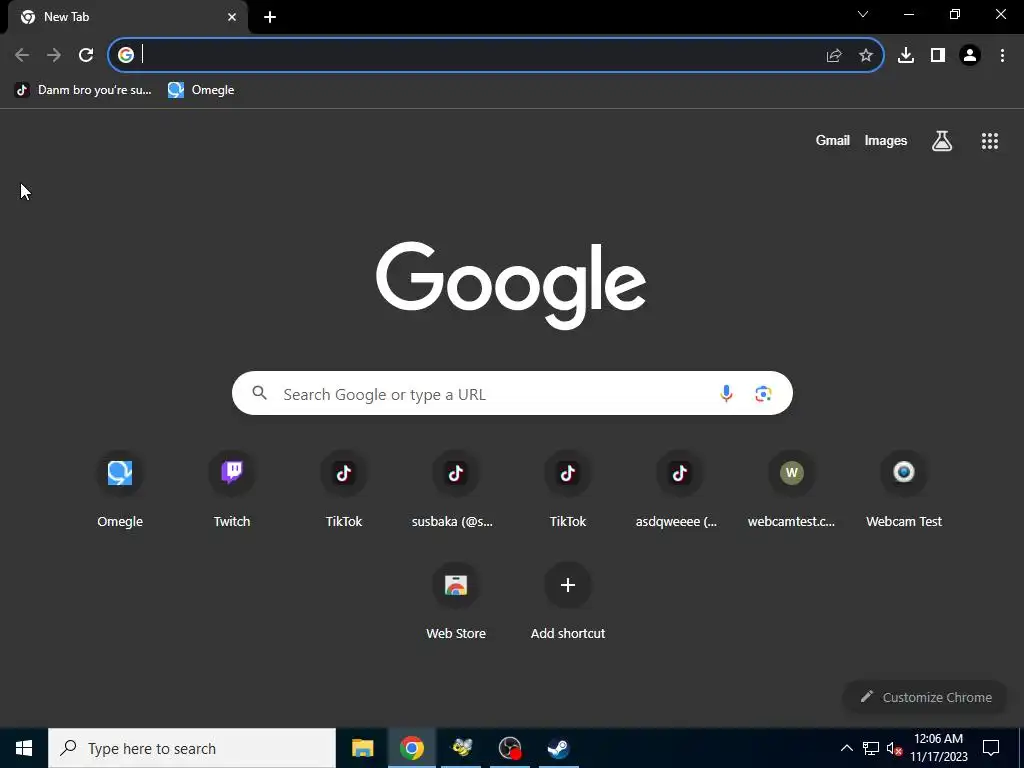Screen dimensions: 1024x768
Task: Bookmark this tab with the star icon
Action: [866, 56]
